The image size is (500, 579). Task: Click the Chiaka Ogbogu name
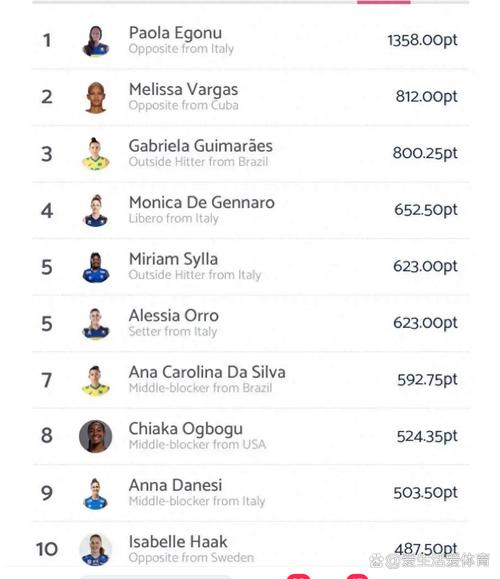pos(186,429)
